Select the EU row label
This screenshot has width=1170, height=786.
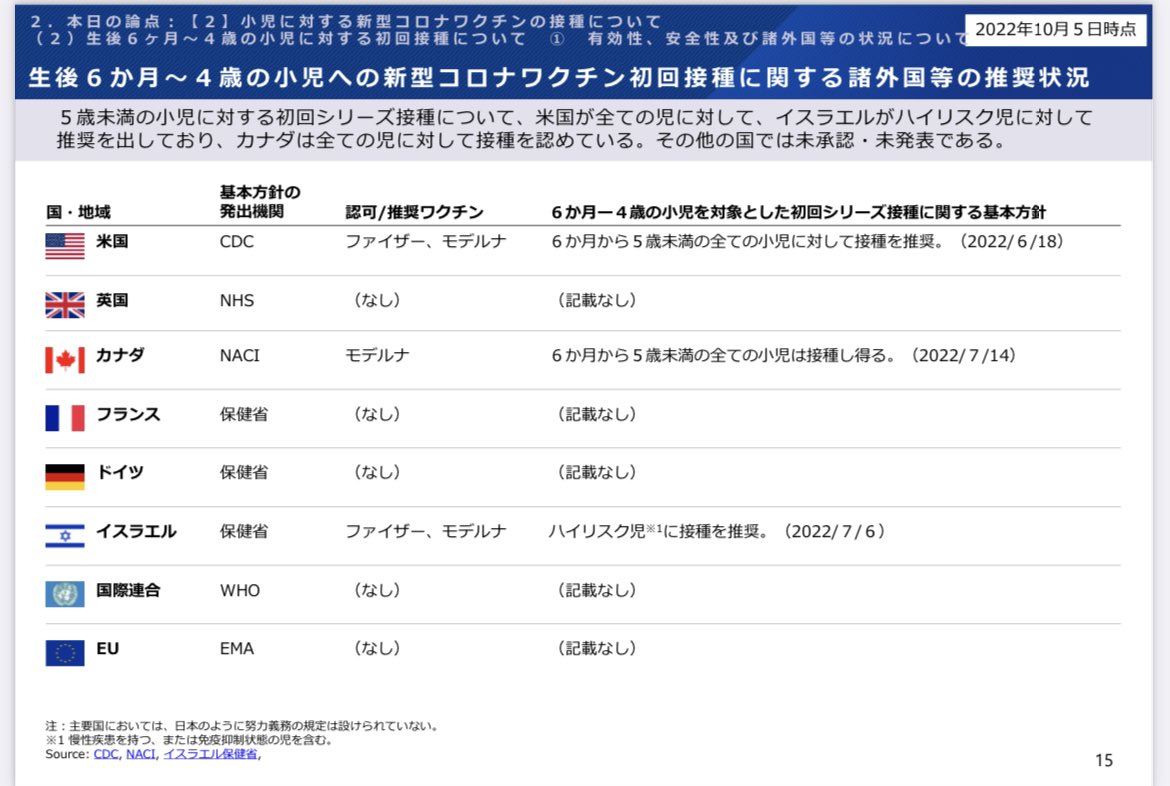(x=107, y=649)
